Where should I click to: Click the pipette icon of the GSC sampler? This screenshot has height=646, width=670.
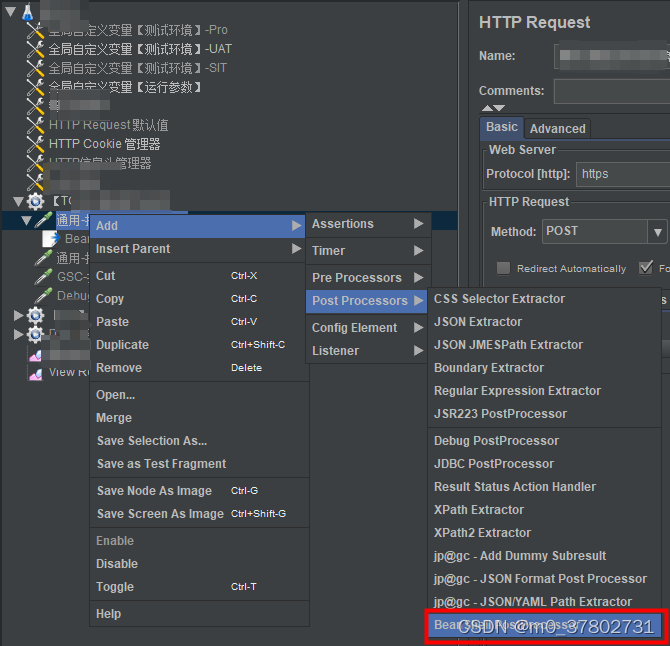(x=43, y=276)
